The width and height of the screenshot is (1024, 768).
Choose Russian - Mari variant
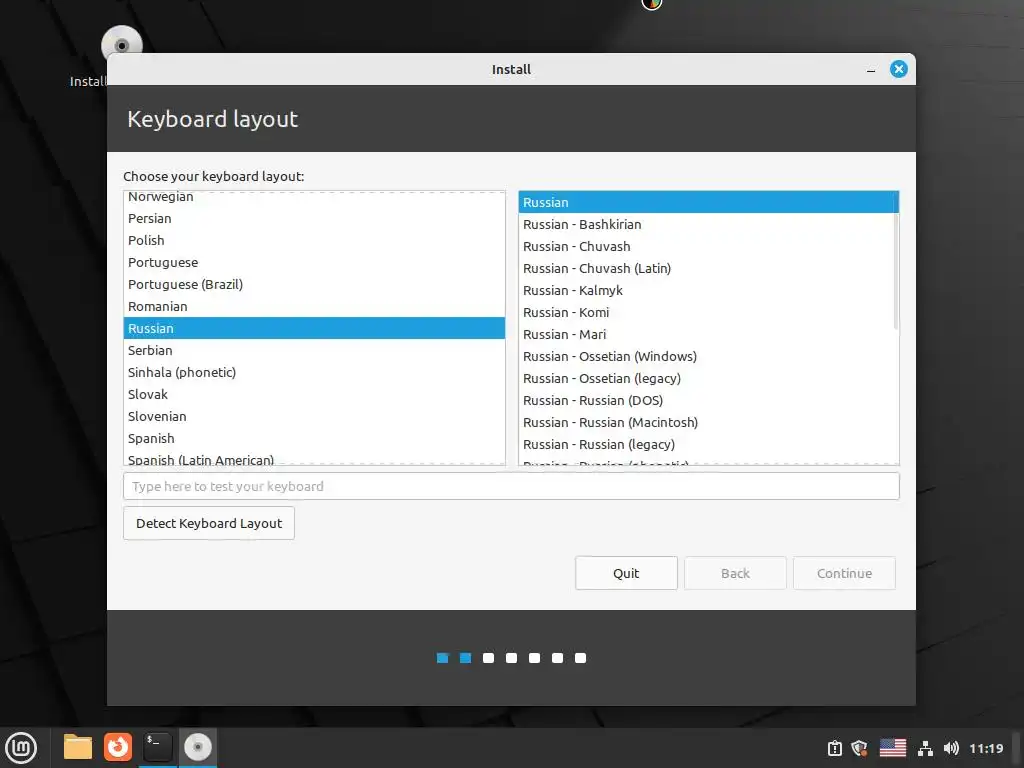(x=709, y=334)
